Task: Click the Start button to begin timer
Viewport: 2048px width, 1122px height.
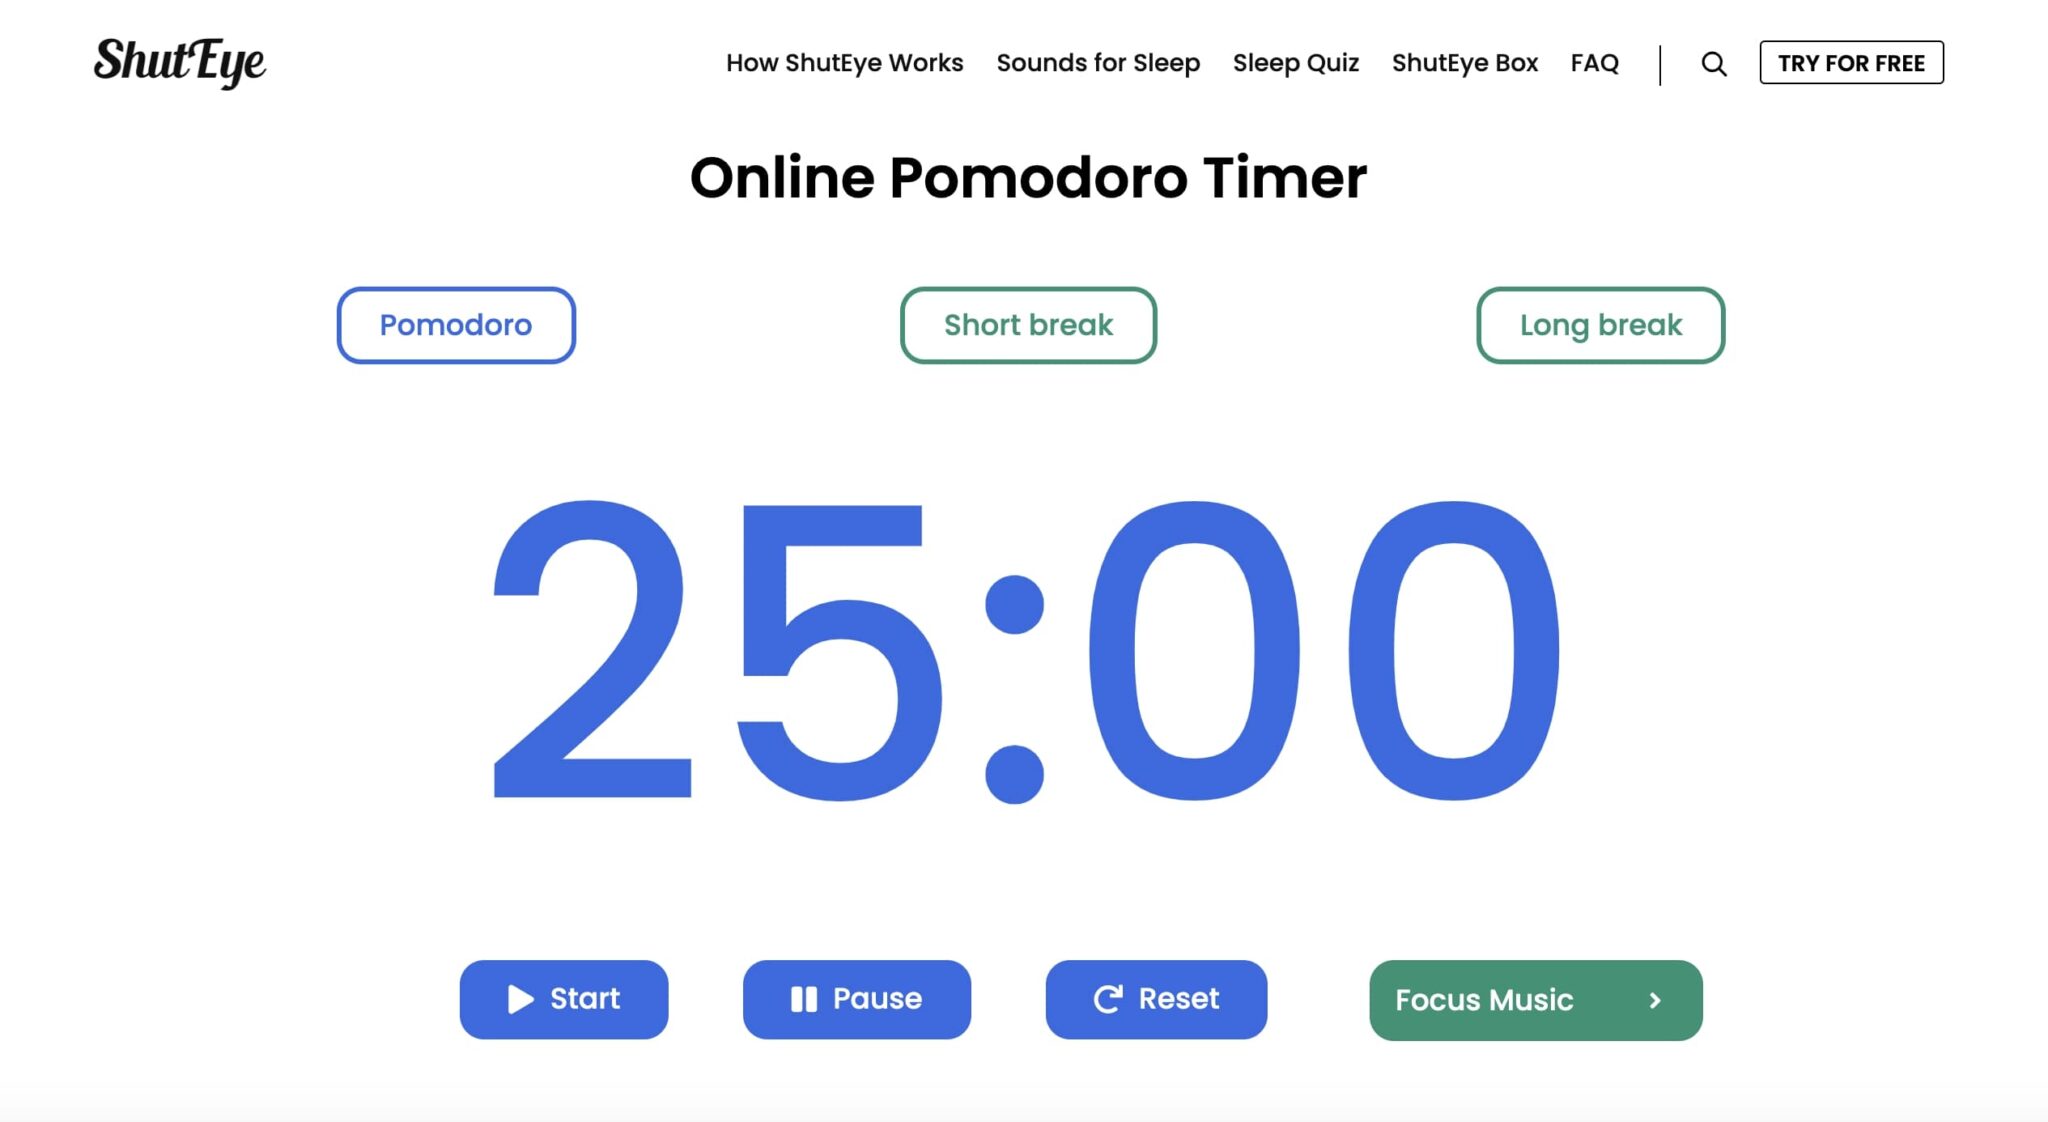Action: [x=563, y=999]
